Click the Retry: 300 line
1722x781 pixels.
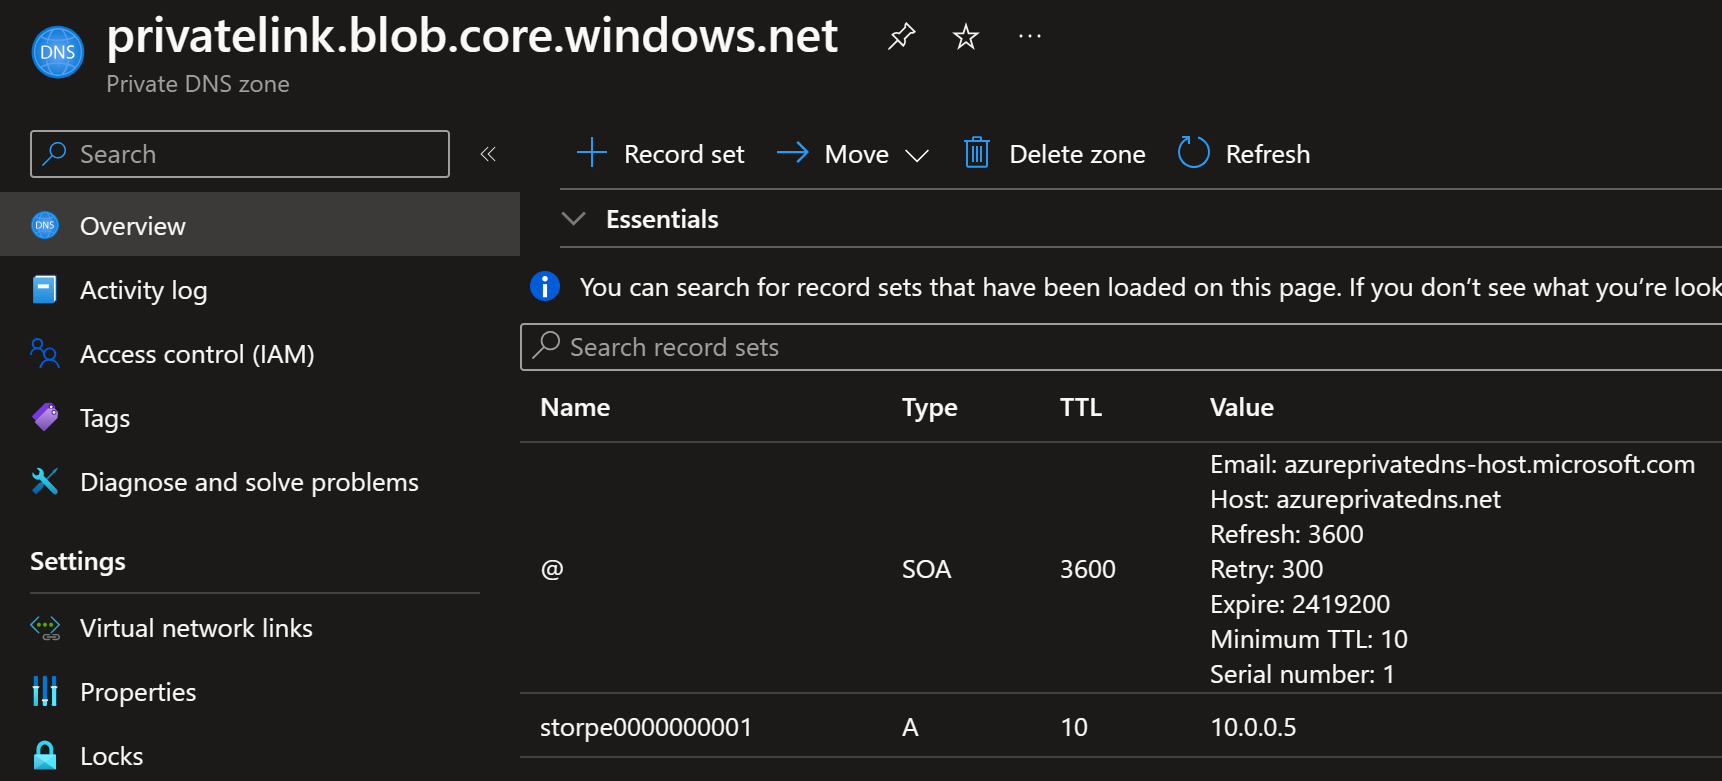tap(1266, 569)
